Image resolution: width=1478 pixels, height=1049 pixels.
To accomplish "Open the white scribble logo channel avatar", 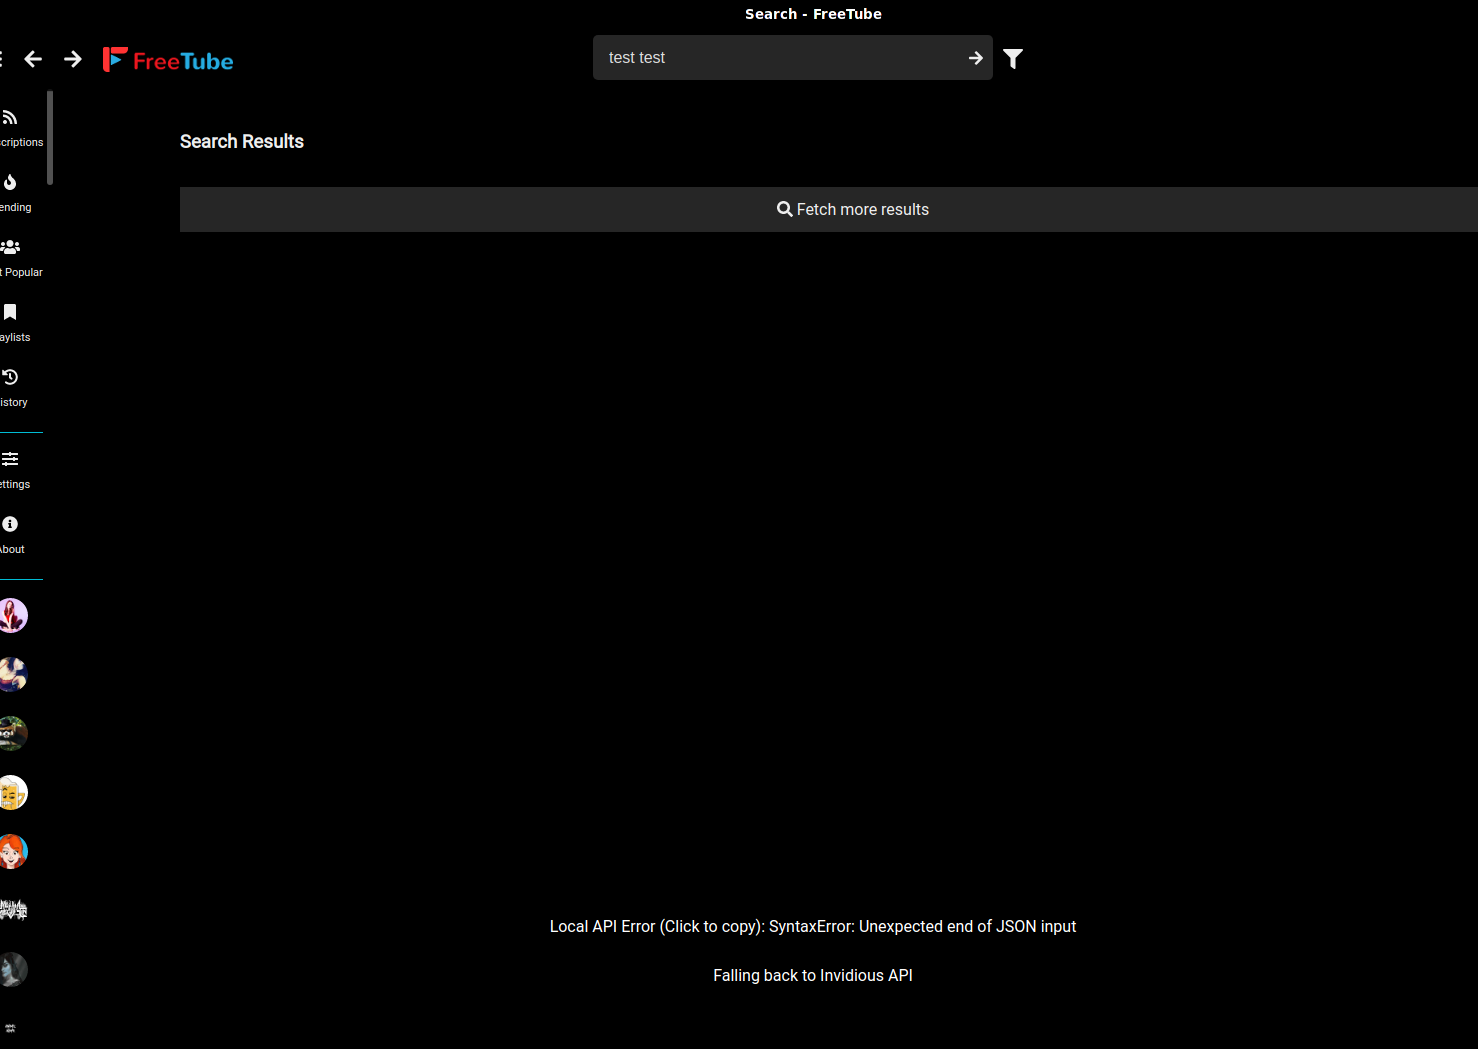I will [x=12, y=910].
